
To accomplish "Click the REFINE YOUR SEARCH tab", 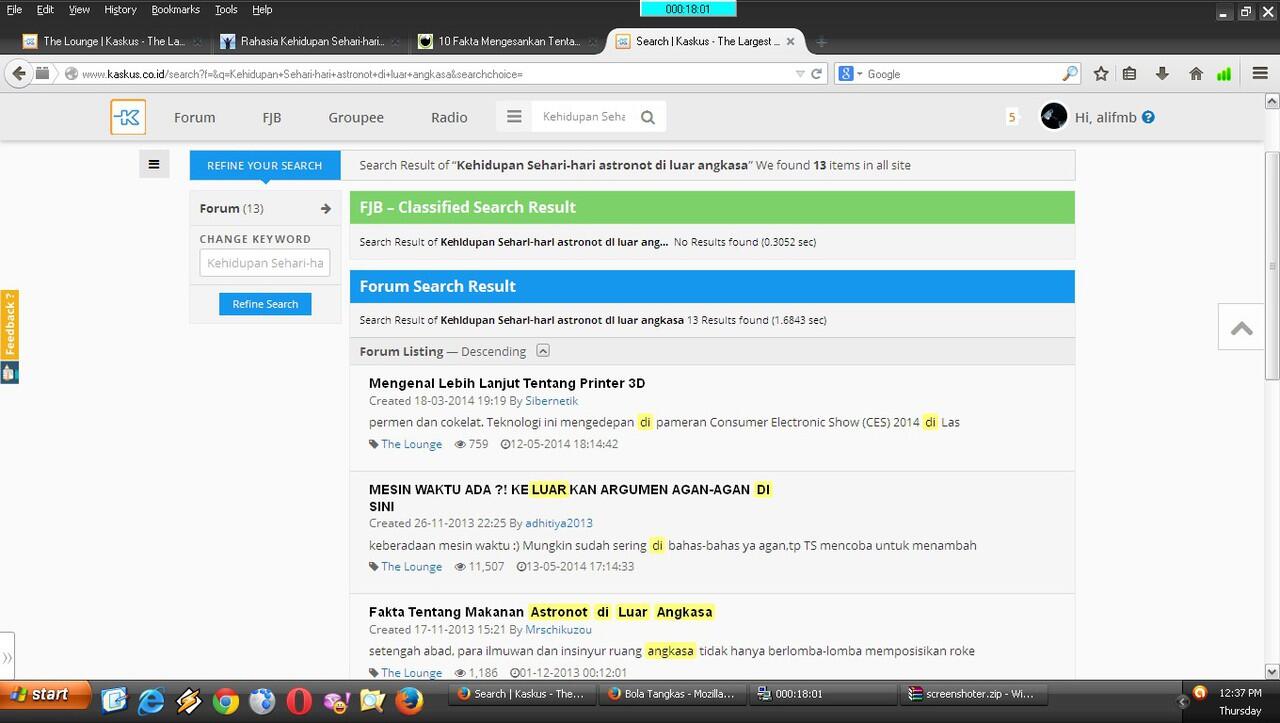I will pyautogui.click(x=265, y=165).
